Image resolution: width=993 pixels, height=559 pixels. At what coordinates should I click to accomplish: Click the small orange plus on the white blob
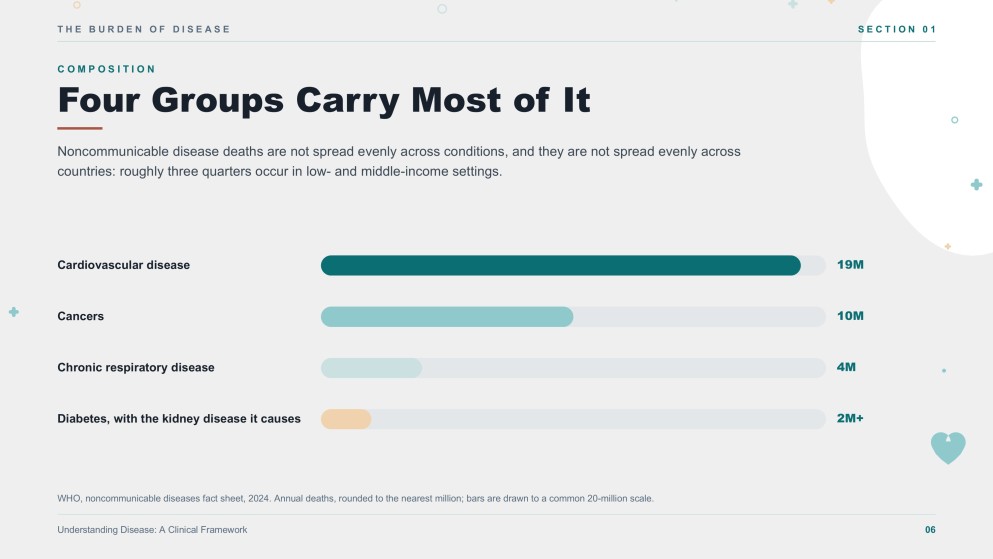(947, 246)
